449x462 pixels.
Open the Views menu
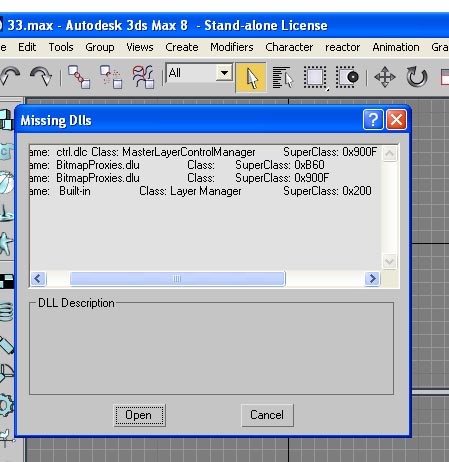pyautogui.click(x=140, y=47)
